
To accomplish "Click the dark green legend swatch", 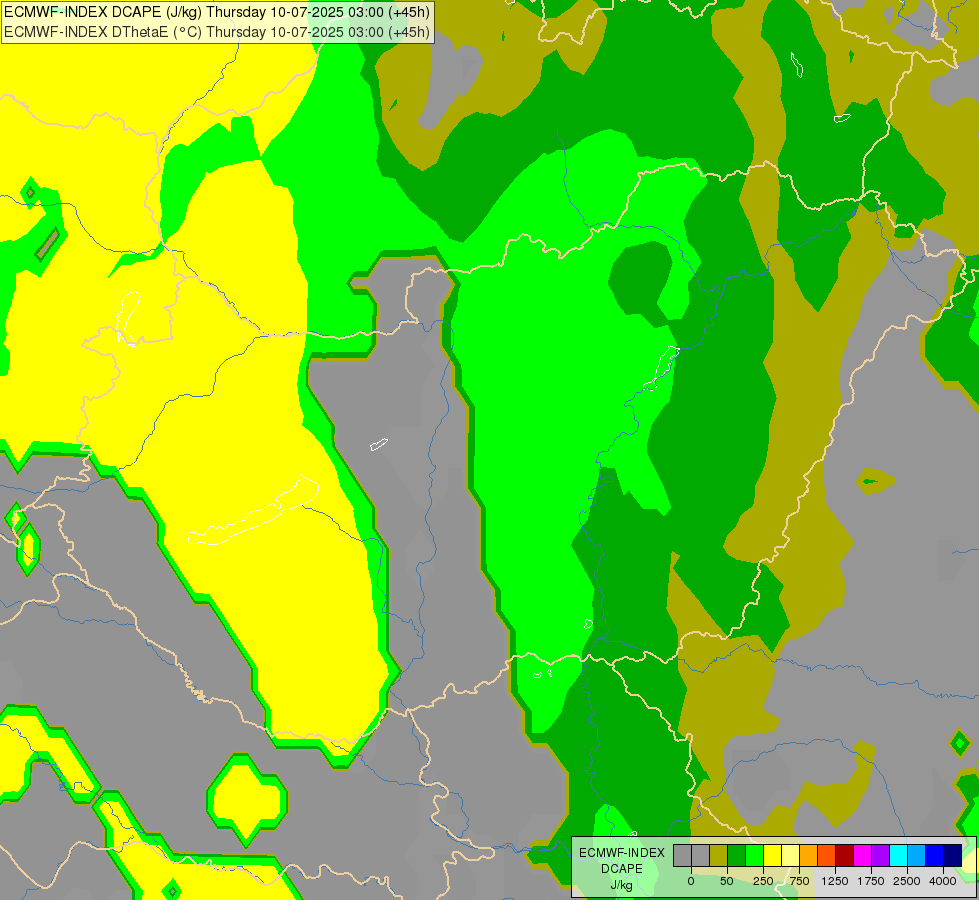I will pos(737,855).
